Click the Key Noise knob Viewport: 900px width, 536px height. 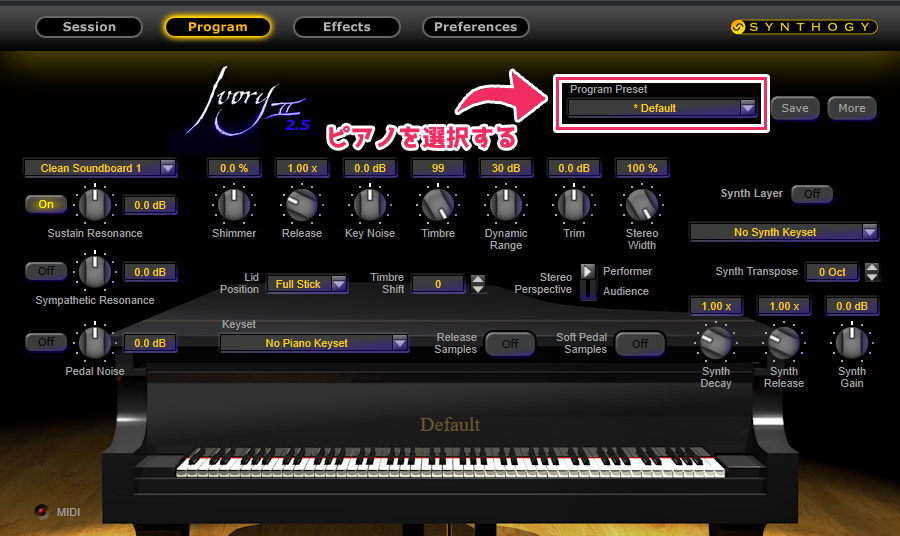pyautogui.click(x=370, y=204)
